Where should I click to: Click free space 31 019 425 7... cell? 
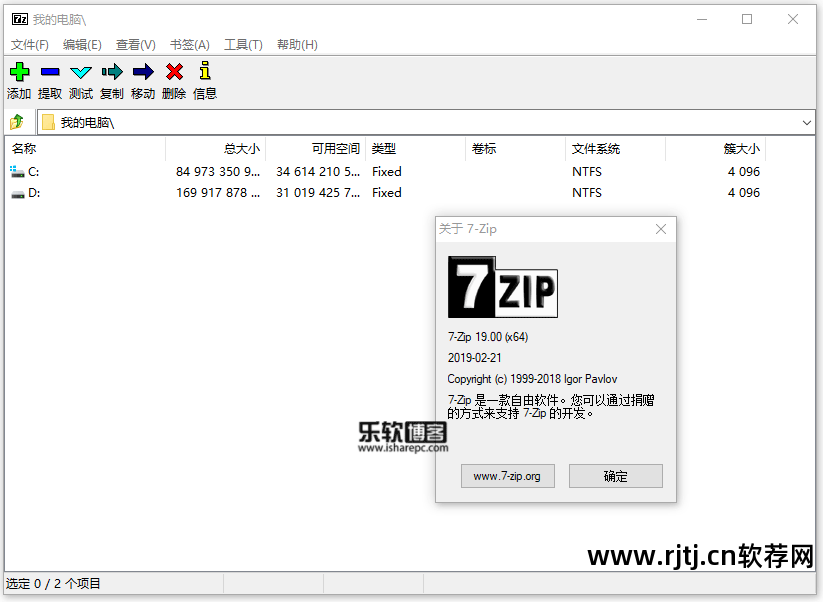(318, 193)
